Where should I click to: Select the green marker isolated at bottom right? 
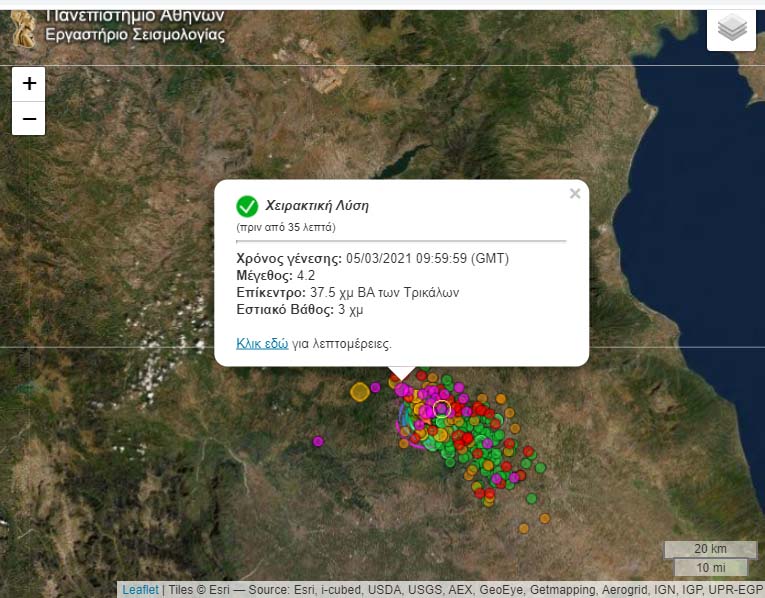click(x=531, y=498)
